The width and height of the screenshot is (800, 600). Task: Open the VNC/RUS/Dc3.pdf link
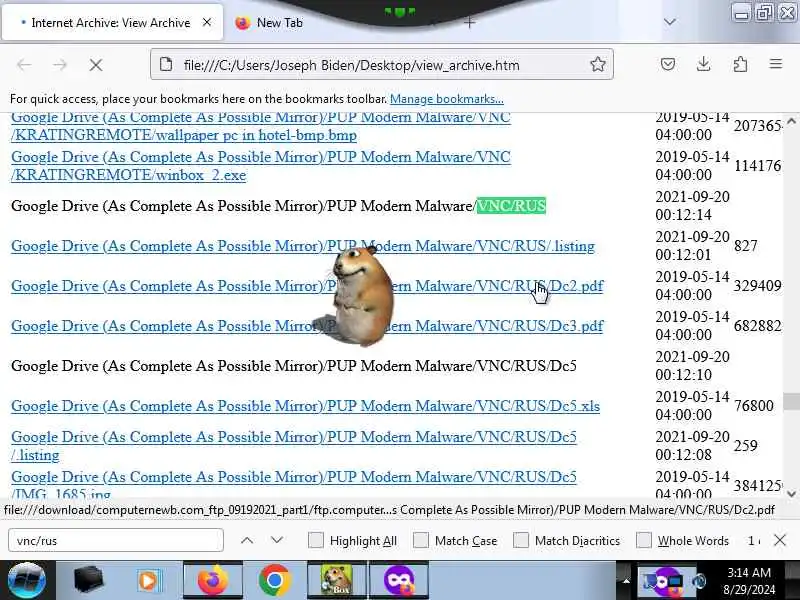(307, 326)
